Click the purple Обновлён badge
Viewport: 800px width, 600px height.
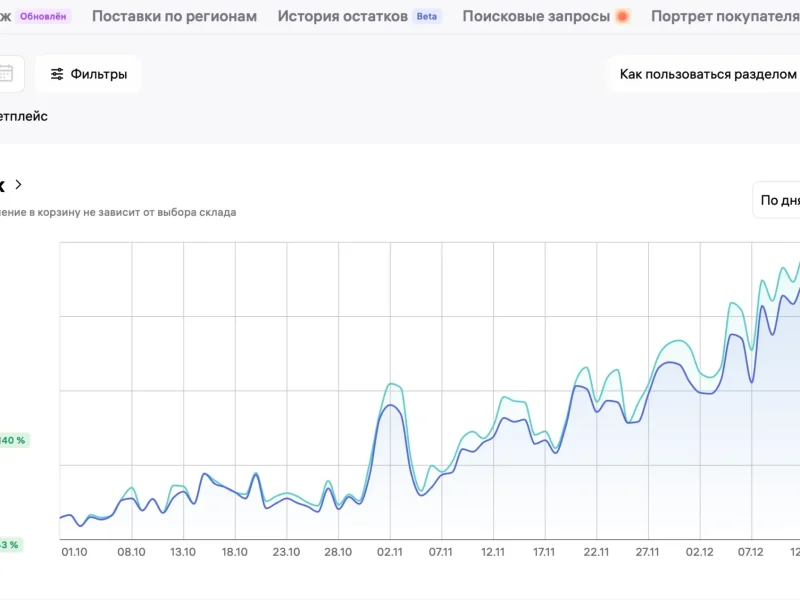[45, 17]
